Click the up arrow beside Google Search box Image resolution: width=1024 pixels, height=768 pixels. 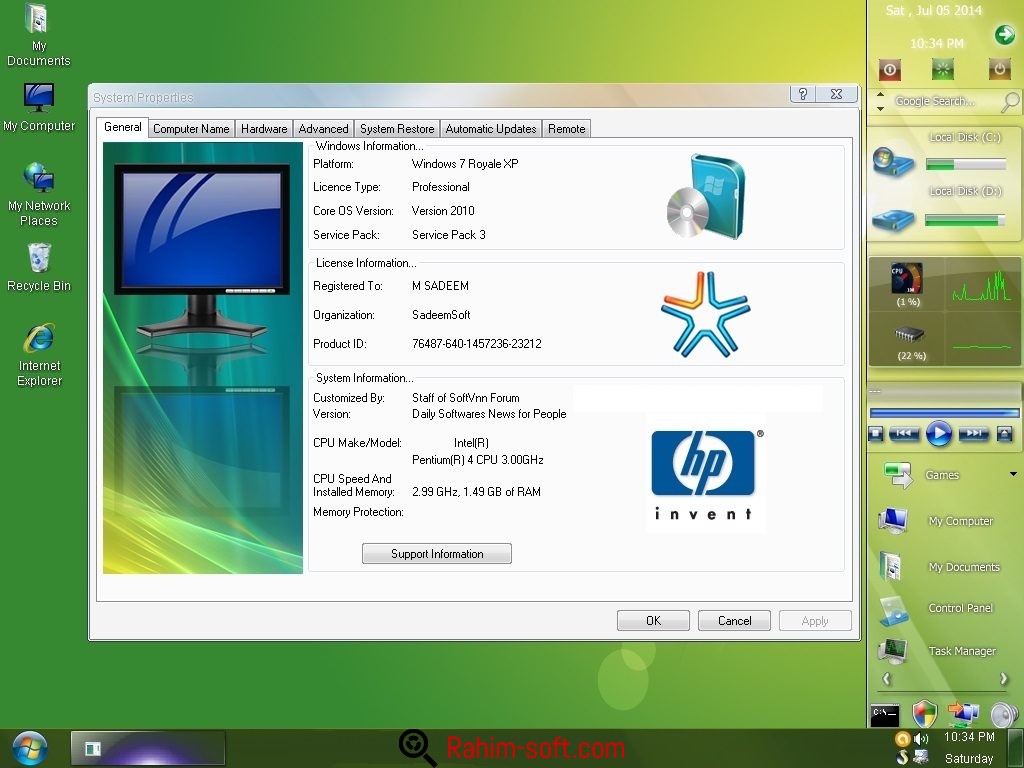click(880, 95)
